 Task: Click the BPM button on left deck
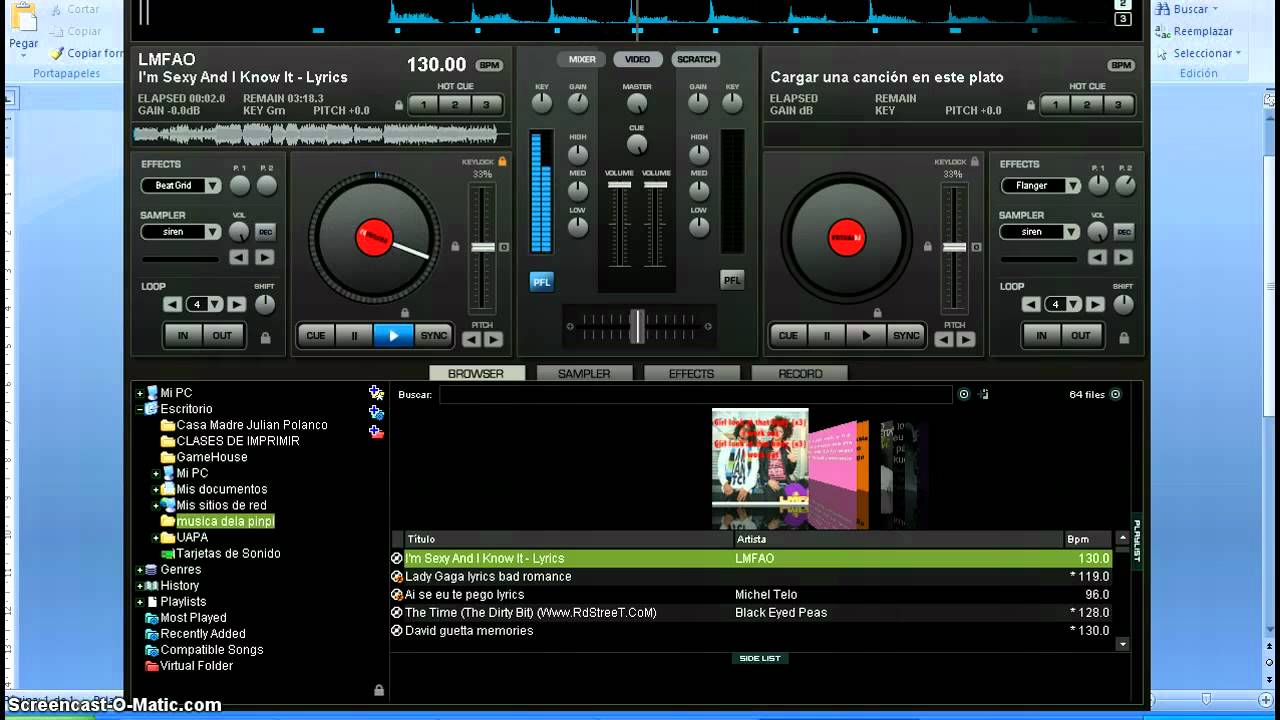pyautogui.click(x=489, y=65)
